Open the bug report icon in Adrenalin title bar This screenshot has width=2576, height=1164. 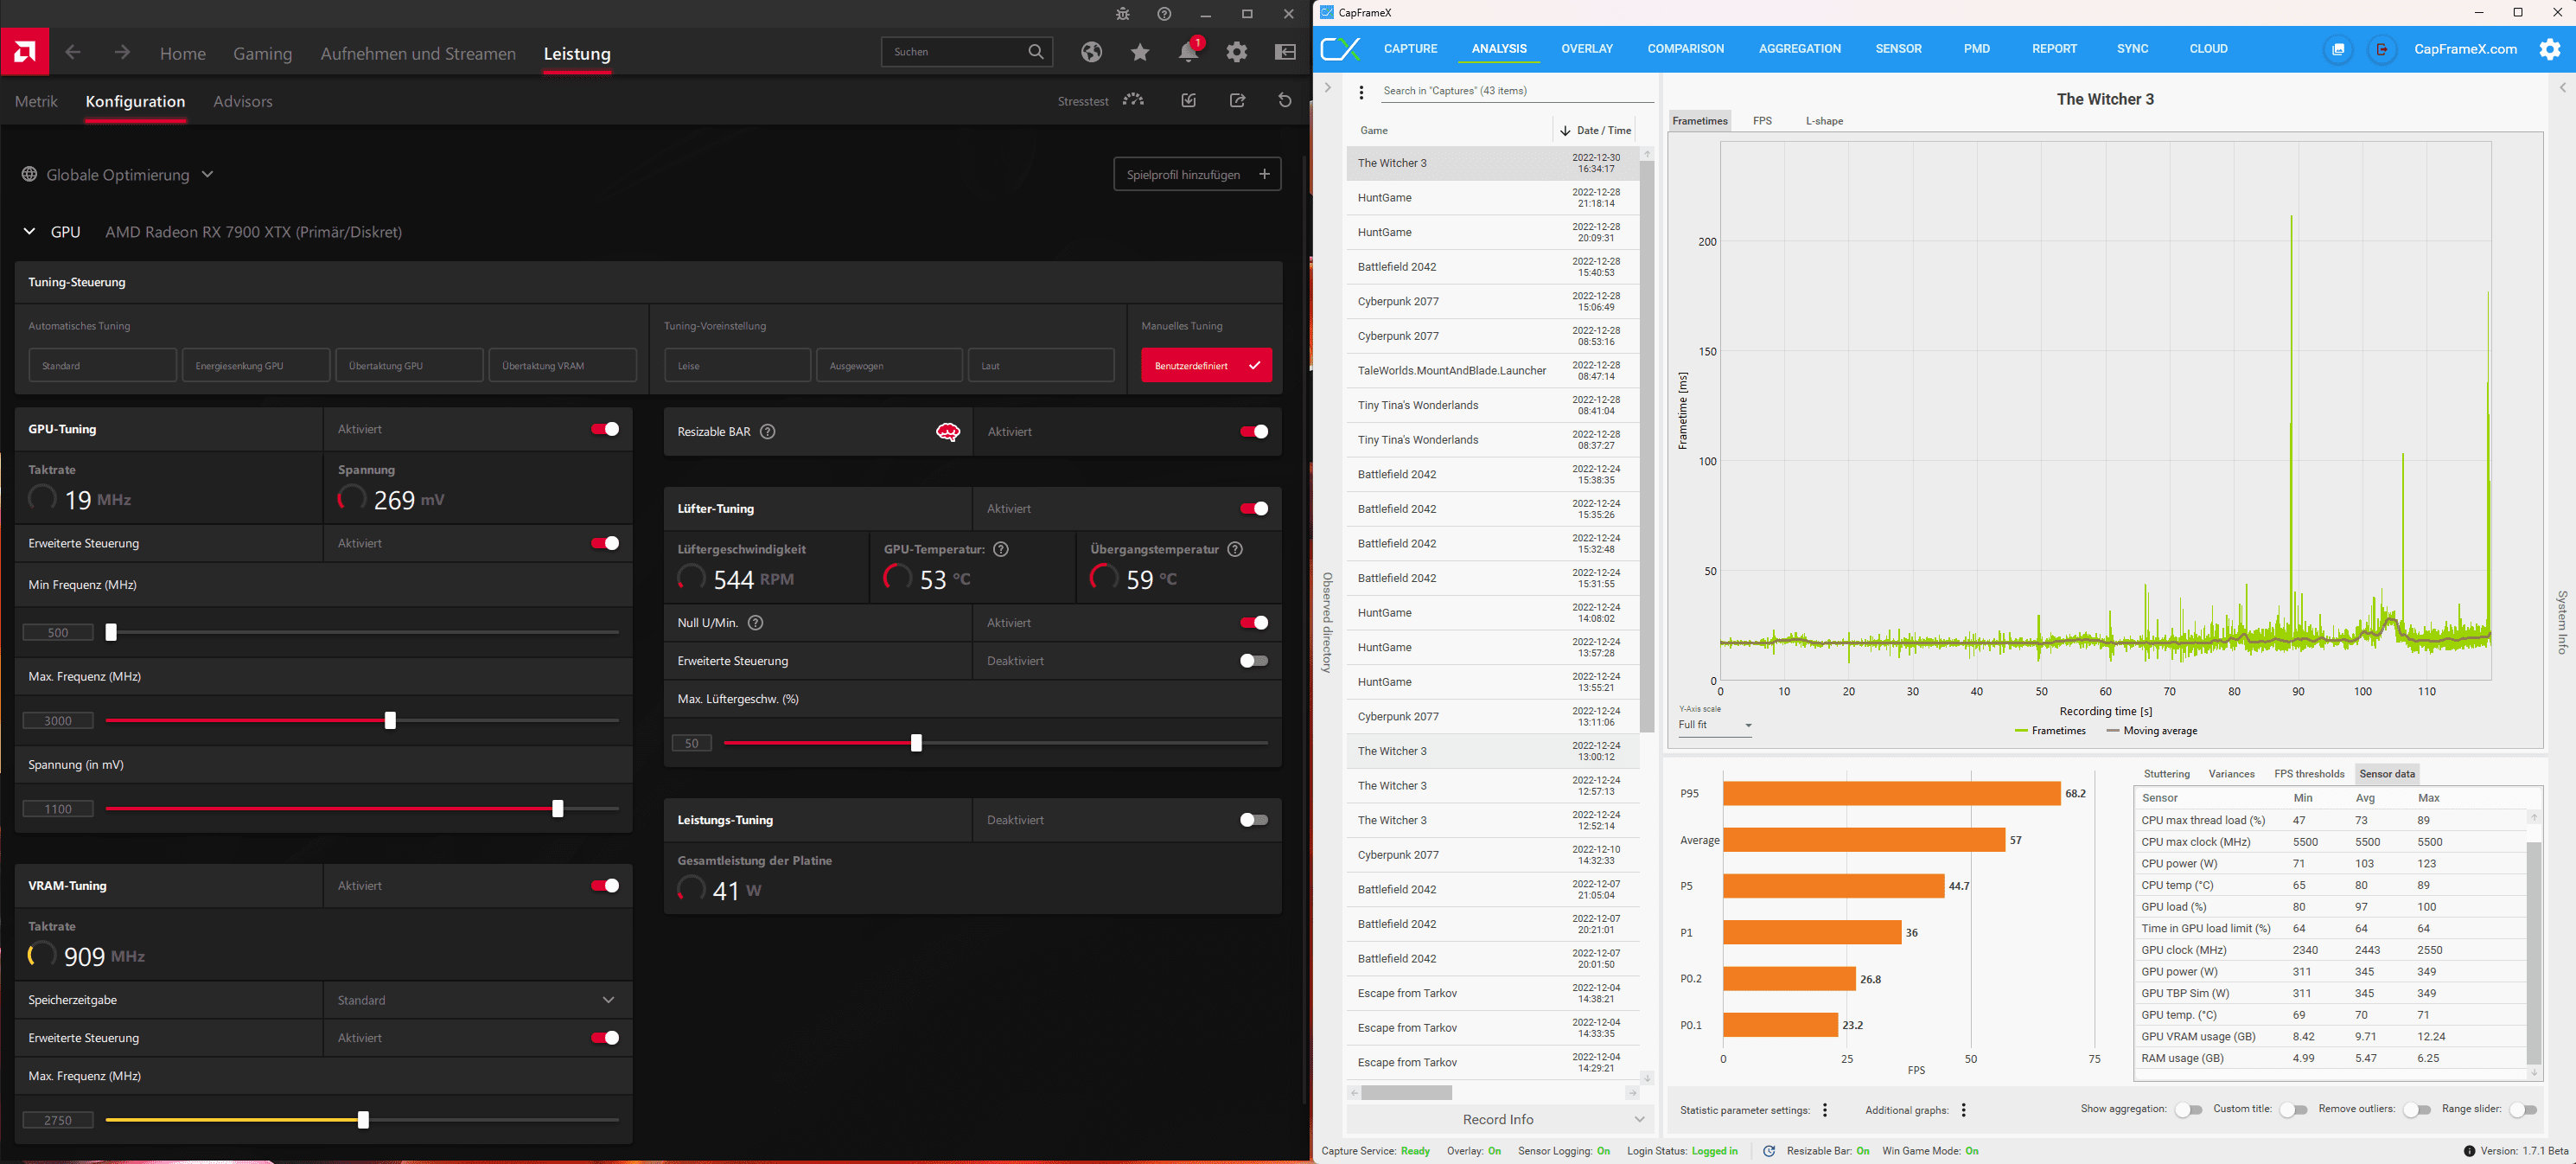[1123, 14]
